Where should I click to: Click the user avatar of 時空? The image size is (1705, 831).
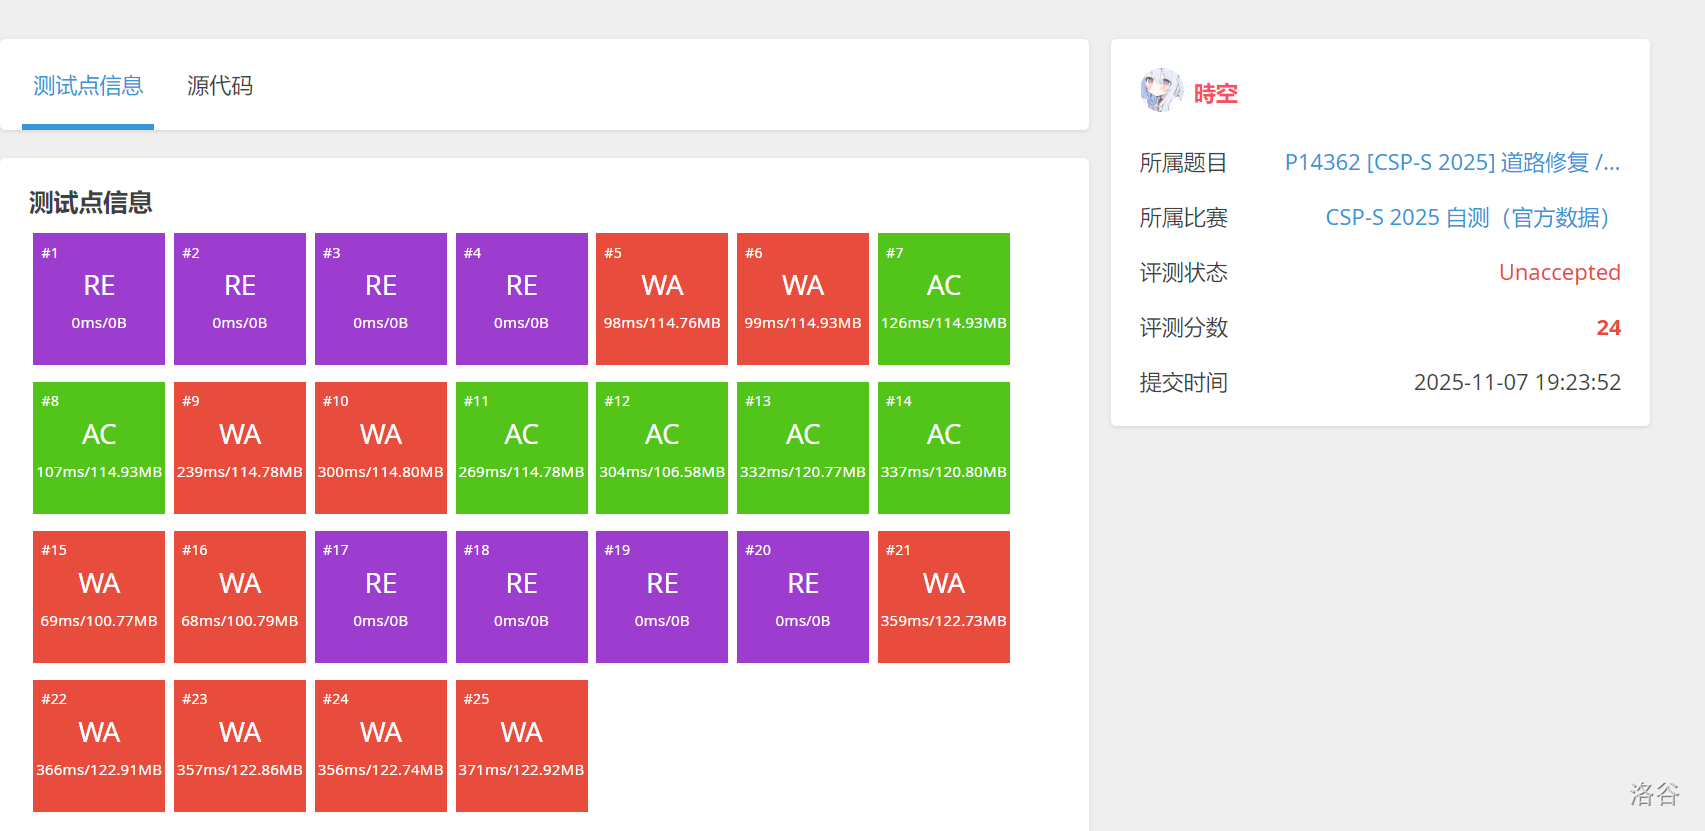coord(1161,91)
